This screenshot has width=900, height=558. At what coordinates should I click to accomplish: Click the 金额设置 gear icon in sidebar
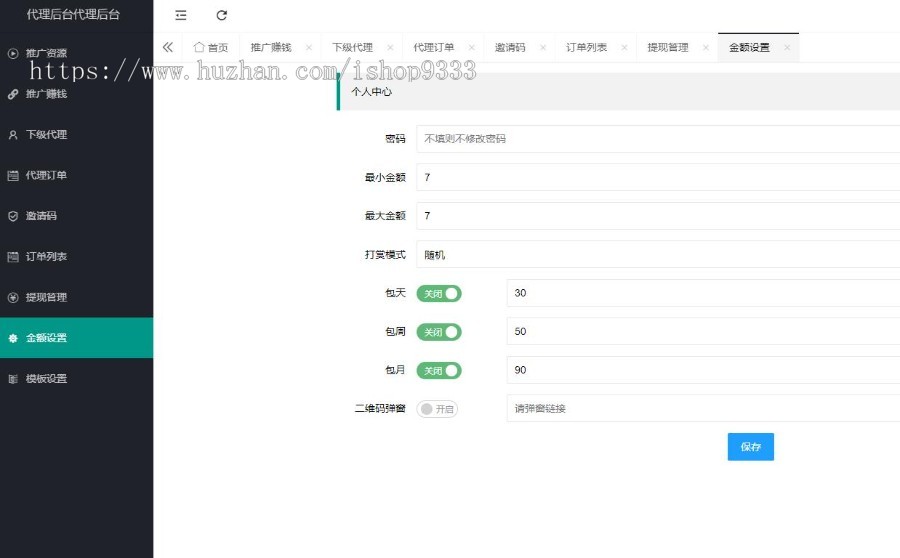click(13, 338)
